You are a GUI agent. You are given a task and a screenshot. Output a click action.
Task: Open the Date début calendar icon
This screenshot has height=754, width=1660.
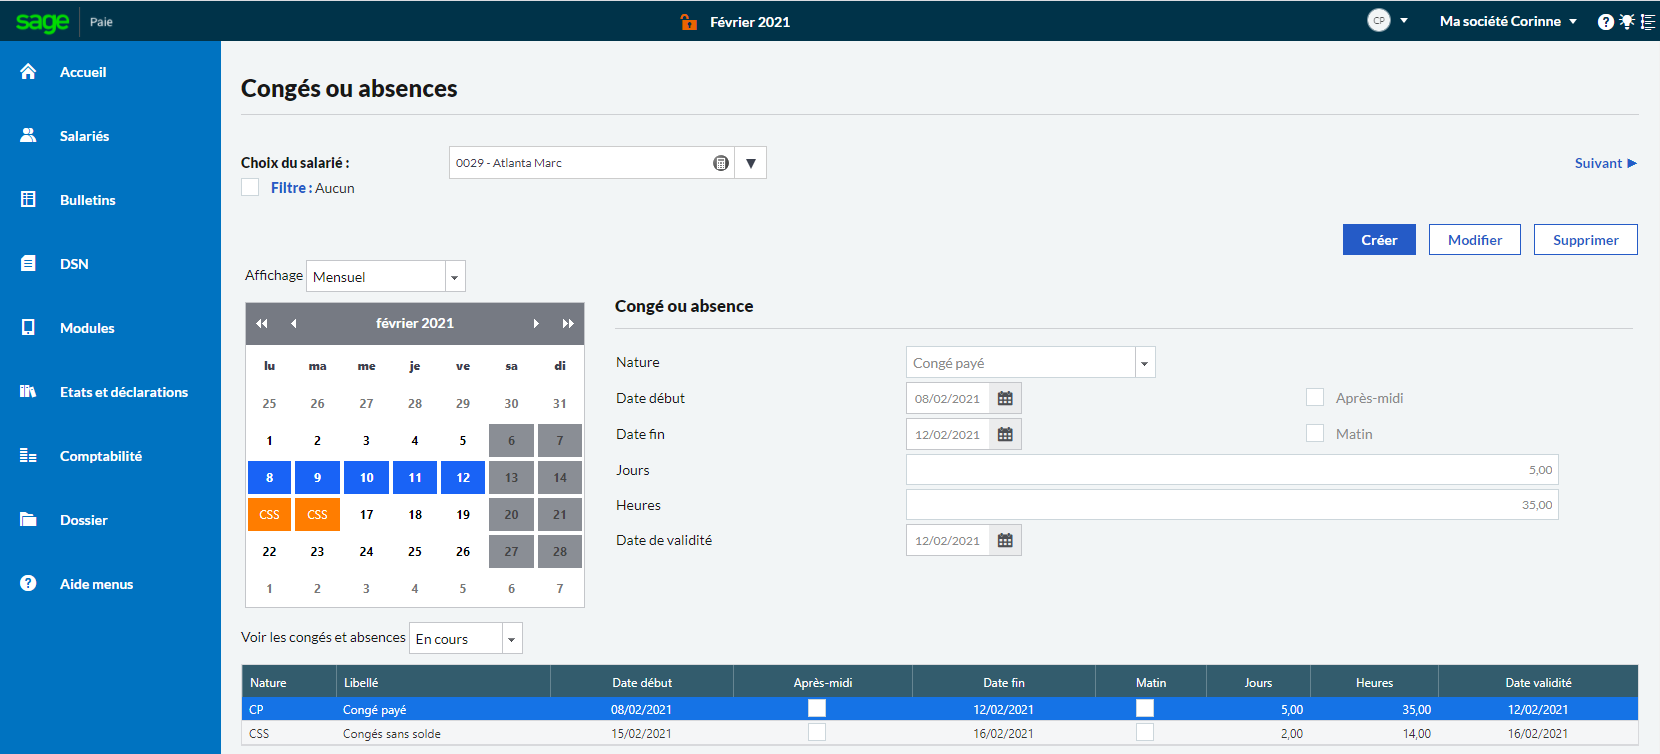pyautogui.click(x=1005, y=398)
